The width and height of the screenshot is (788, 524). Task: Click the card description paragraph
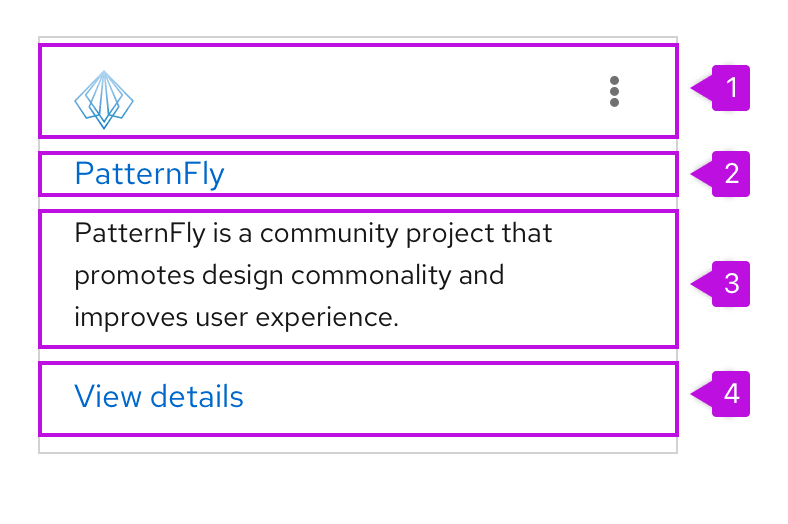click(x=313, y=276)
